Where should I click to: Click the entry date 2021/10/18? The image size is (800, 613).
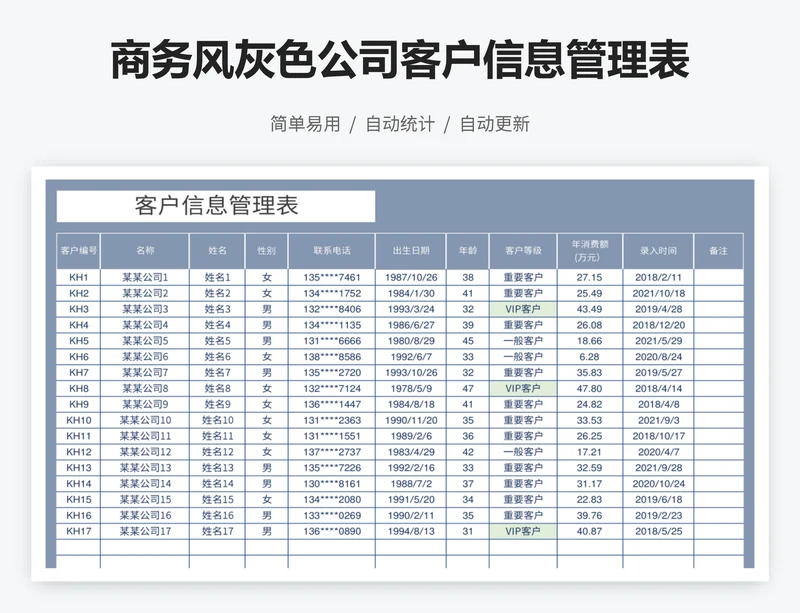click(659, 293)
